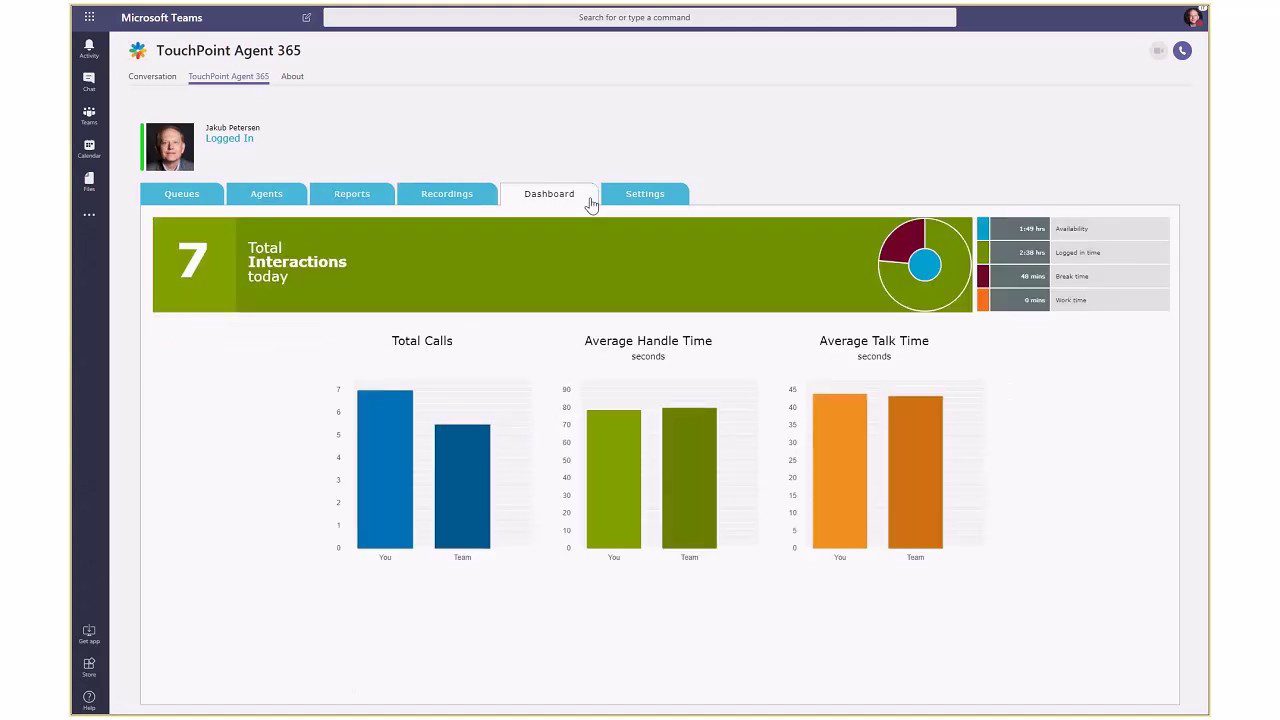Open the Activity bell icon
This screenshot has height=720, width=1280.
(x=89, y=48)
